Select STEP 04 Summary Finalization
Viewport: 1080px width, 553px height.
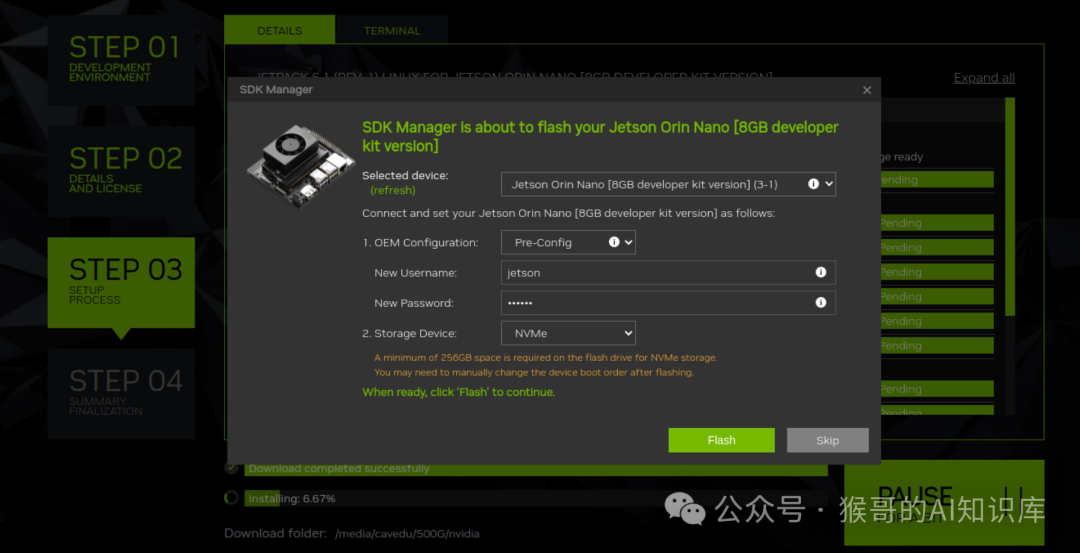point(121,394)
